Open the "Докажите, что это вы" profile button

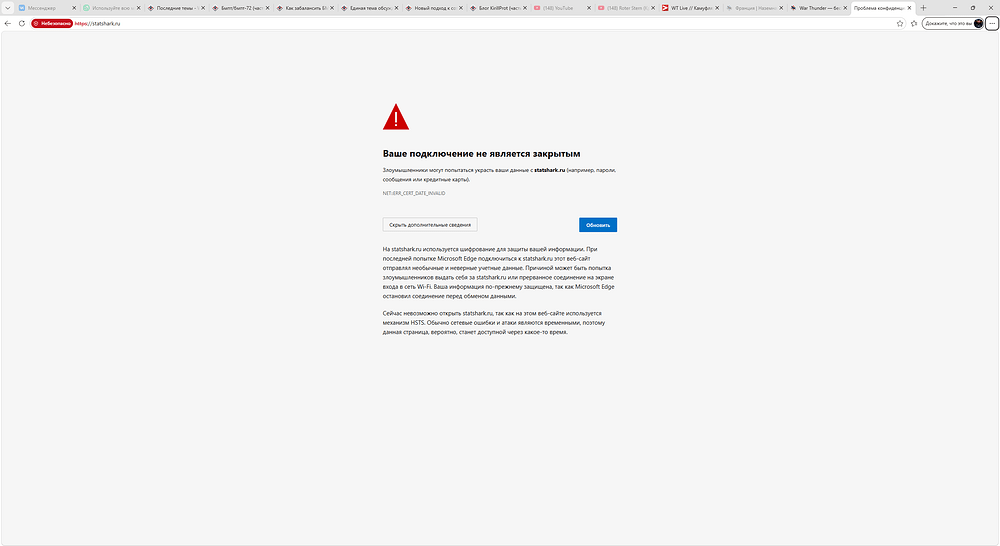tap(952, 23)
